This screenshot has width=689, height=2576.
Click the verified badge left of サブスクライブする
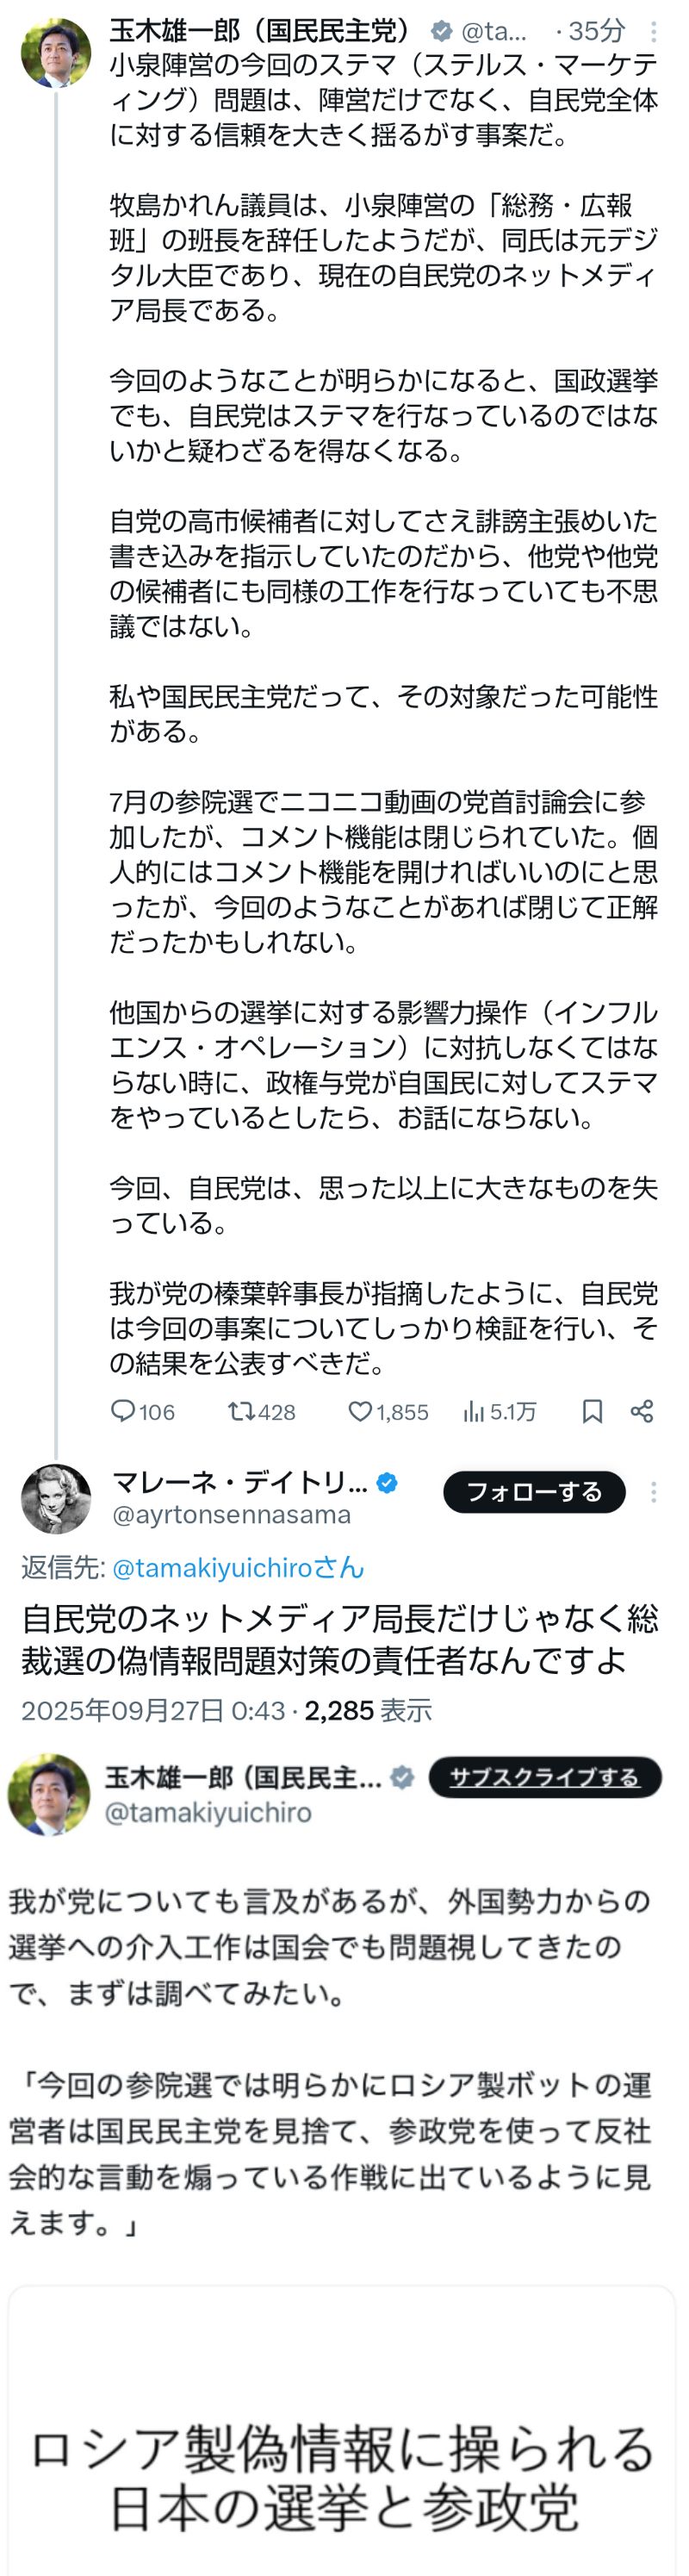(x=402, y=1777)
